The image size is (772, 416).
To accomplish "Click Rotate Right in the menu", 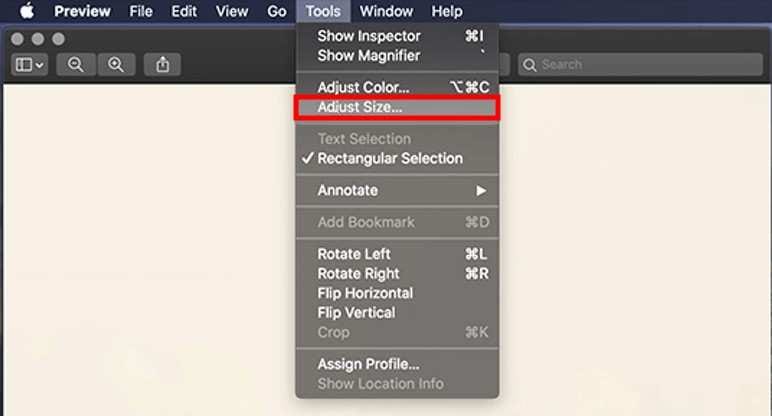I will tap(358, 273).
